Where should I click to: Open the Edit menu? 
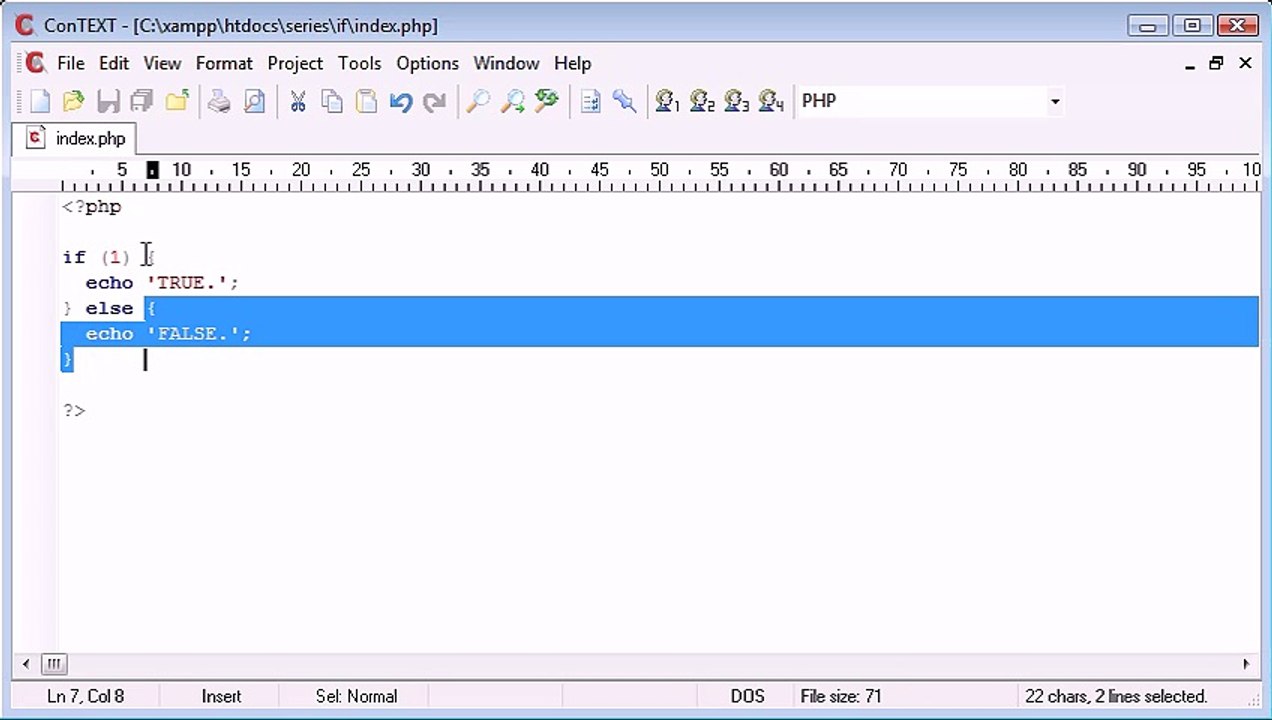click(113, 63)
